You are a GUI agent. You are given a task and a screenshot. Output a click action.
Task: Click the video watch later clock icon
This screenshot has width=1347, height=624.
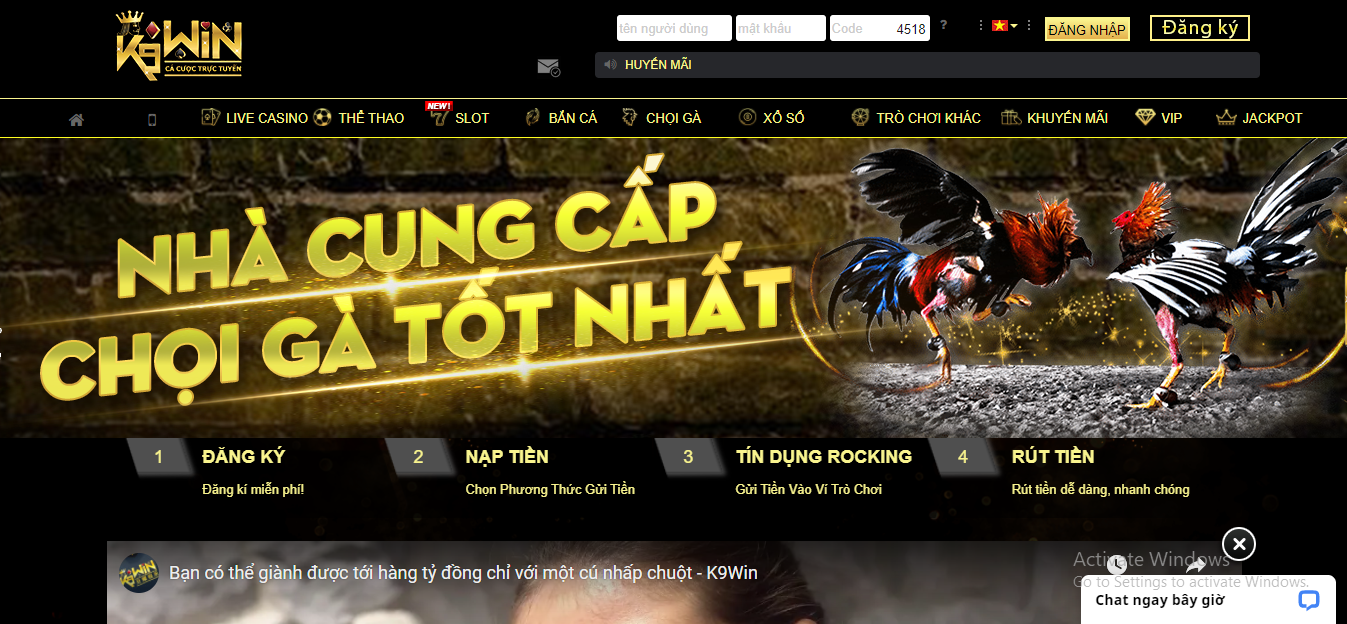(1117, 566)
